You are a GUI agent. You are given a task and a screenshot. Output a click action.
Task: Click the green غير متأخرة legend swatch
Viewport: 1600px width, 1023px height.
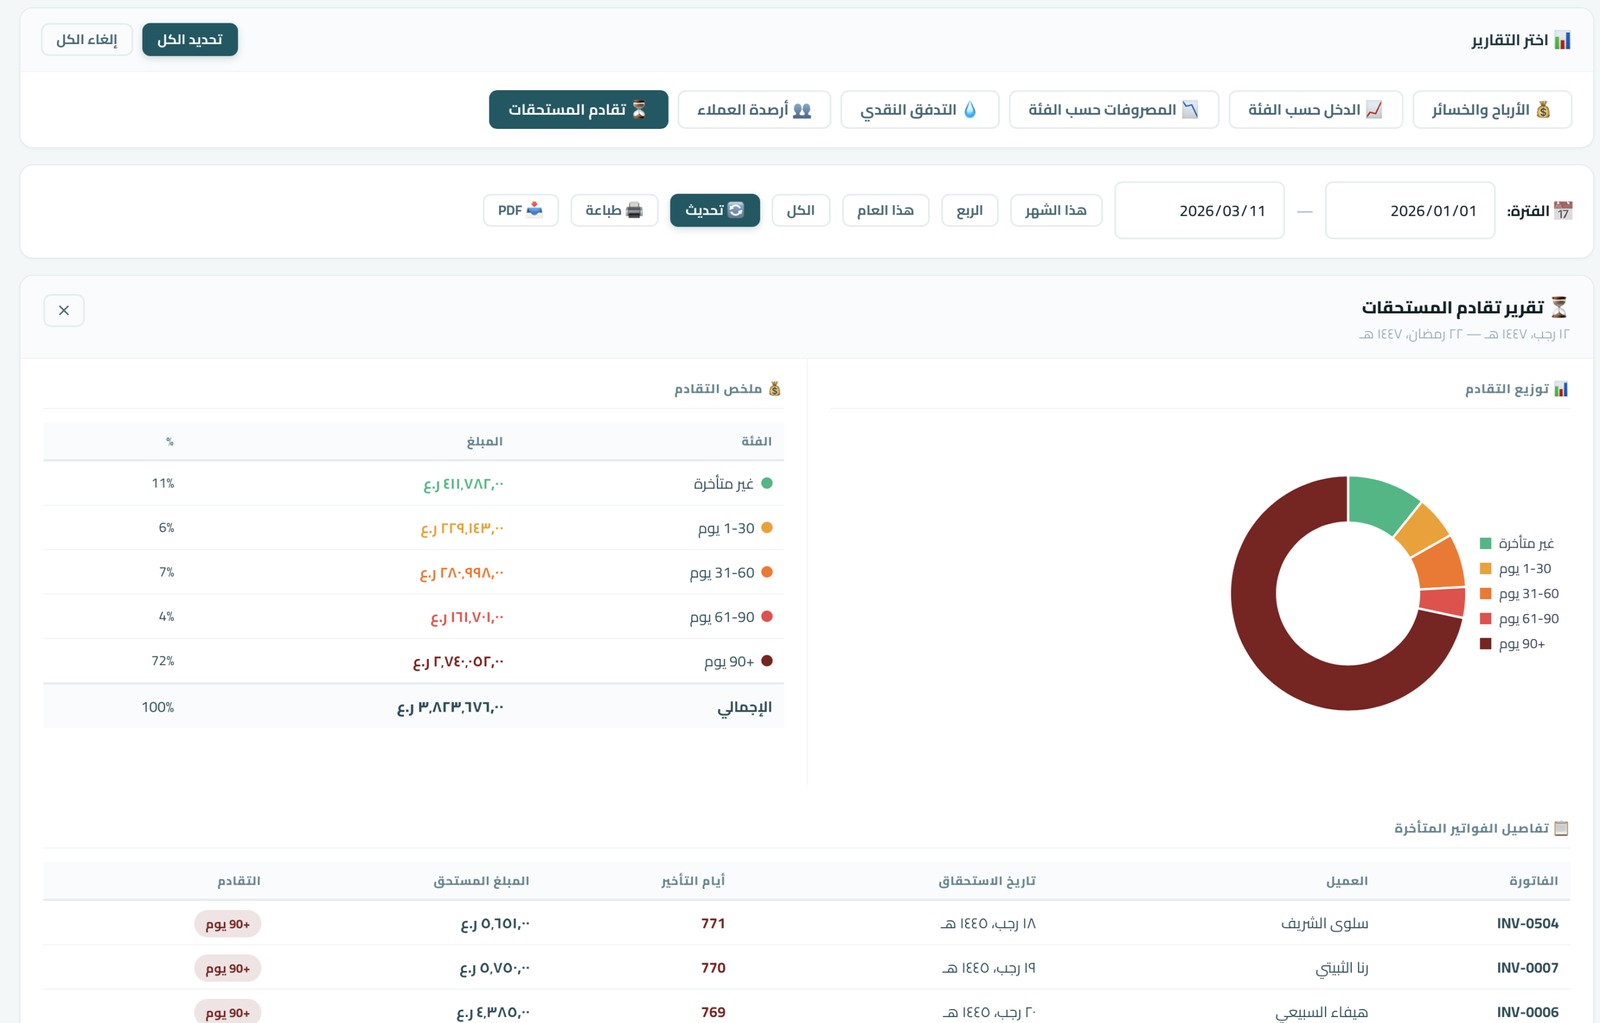[1485, 543]
